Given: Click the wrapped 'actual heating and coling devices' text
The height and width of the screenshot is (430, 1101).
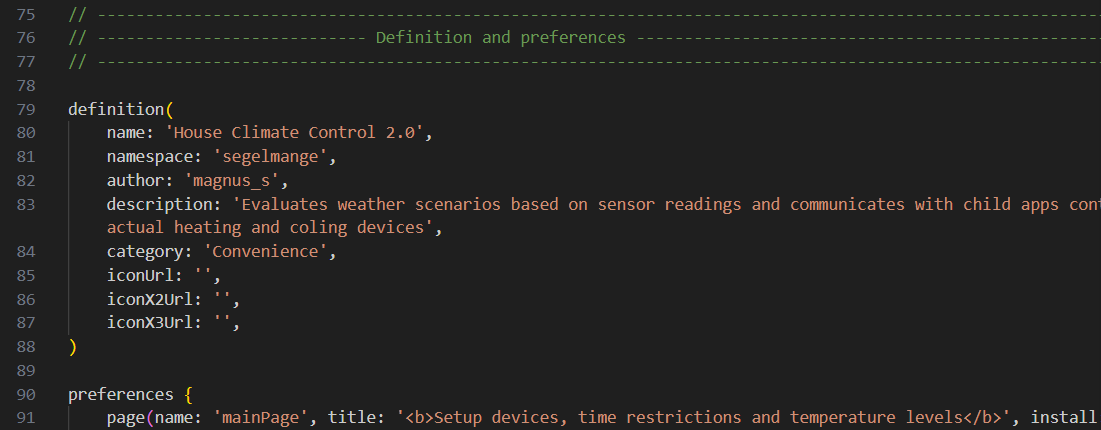Looking at the screenshot, I should 270,228.
